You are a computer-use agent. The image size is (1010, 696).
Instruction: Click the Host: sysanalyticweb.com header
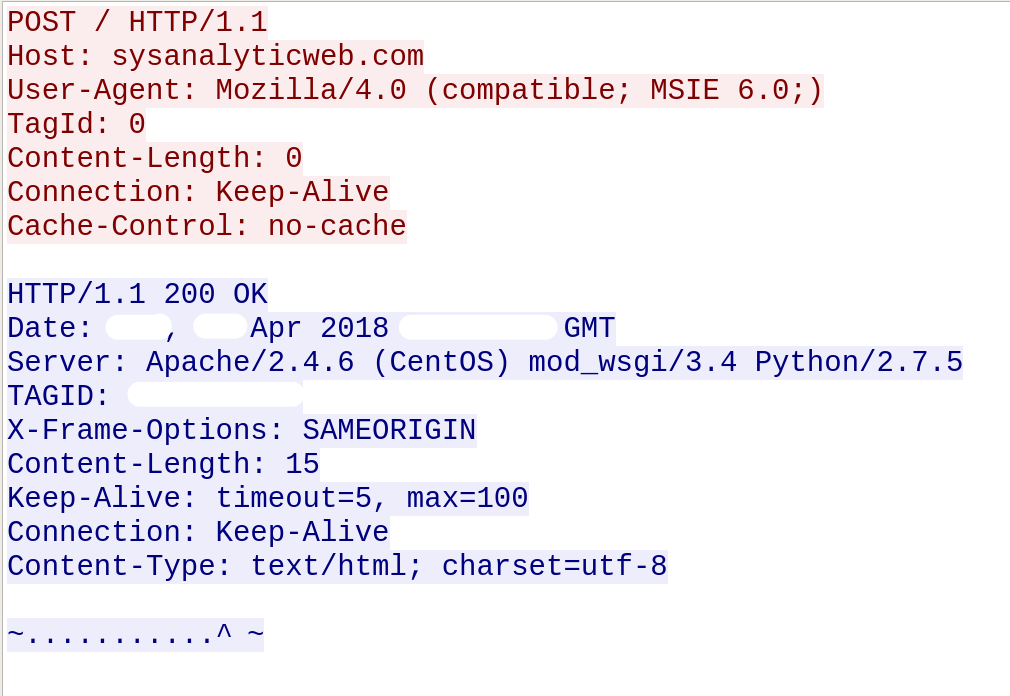pyautogui.click(x=215, y=55)
